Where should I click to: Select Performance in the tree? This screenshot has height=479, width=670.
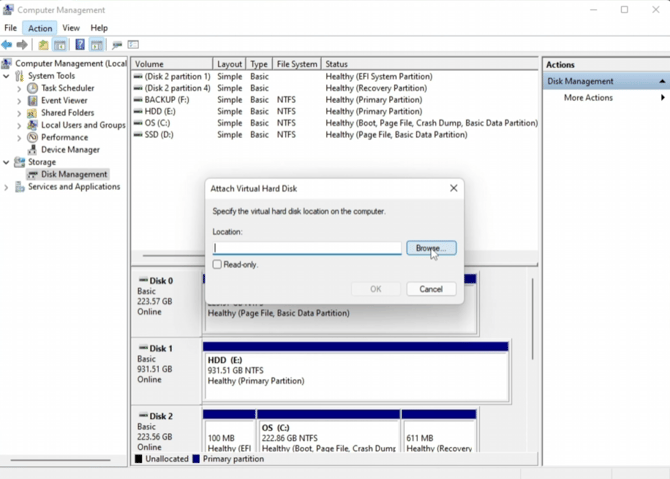[x=64, y=137]
